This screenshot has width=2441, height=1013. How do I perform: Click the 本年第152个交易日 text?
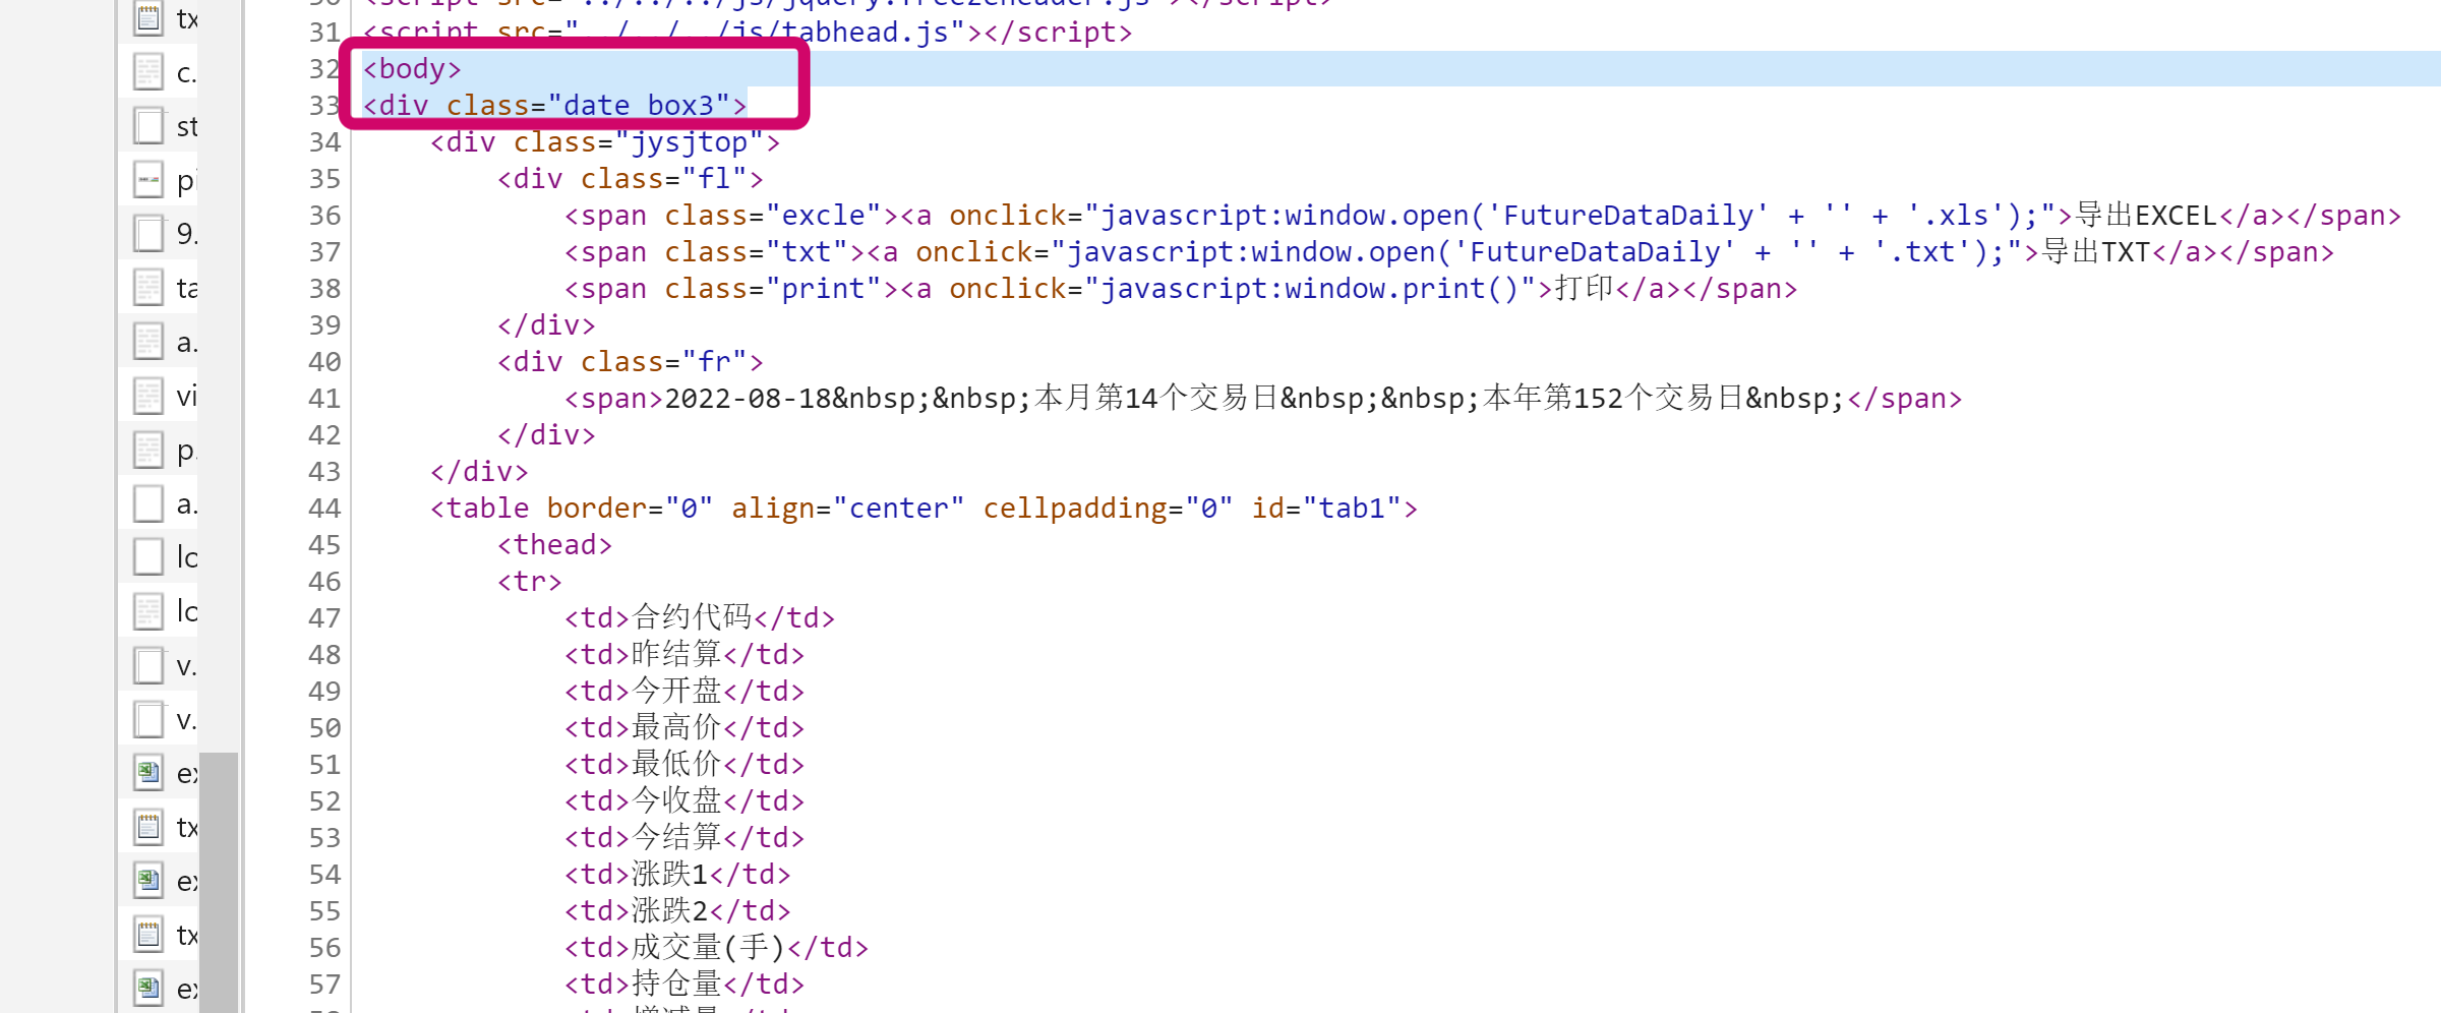[x=1614, y=399]
